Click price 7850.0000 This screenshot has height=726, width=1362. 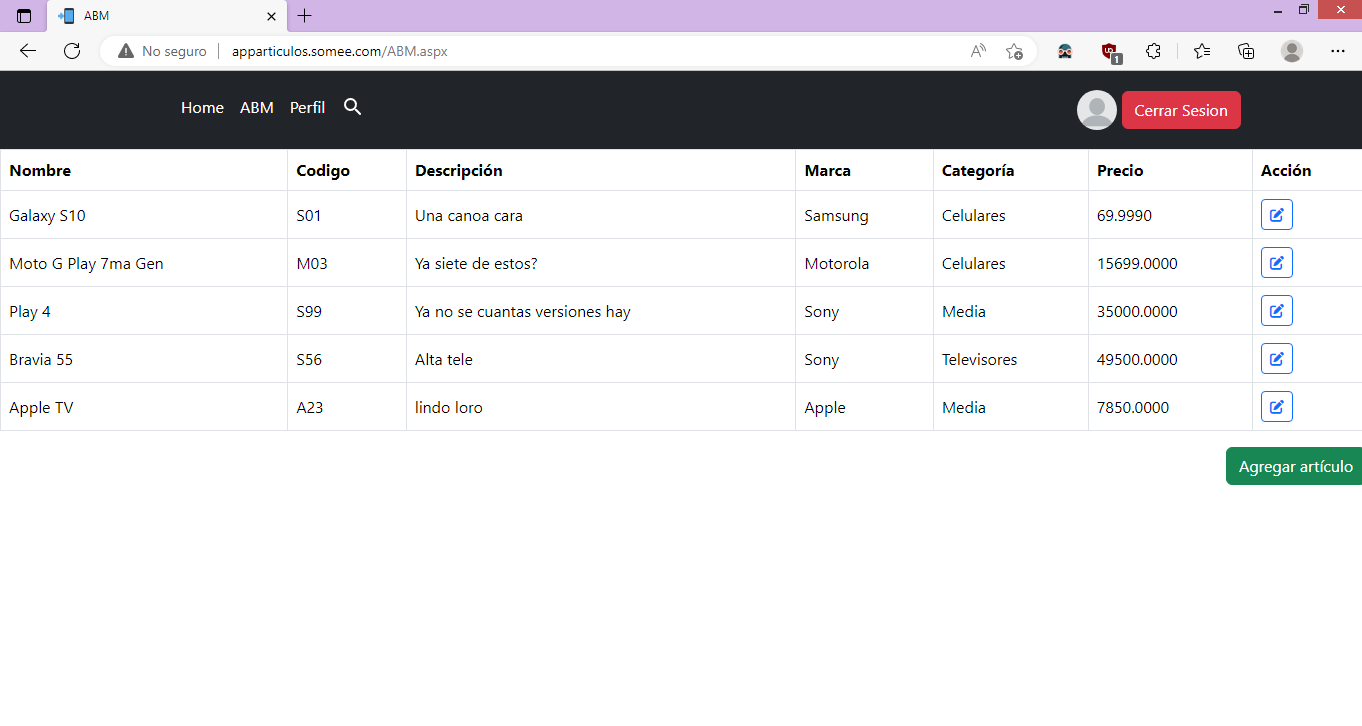[x=1133, y=407]
